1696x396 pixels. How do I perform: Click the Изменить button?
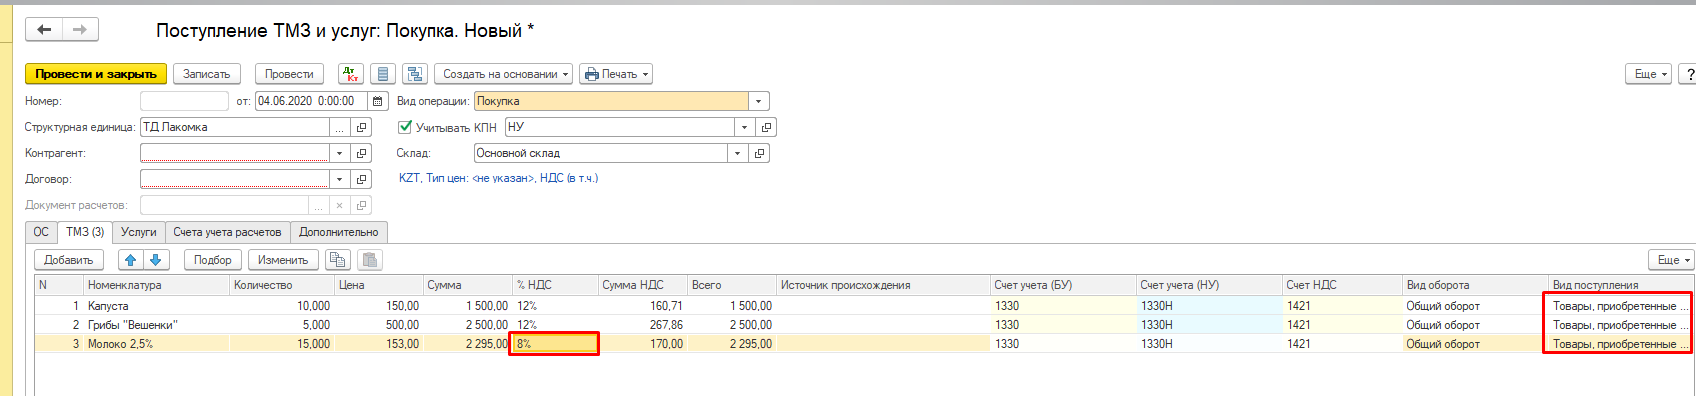click(283, 260)
